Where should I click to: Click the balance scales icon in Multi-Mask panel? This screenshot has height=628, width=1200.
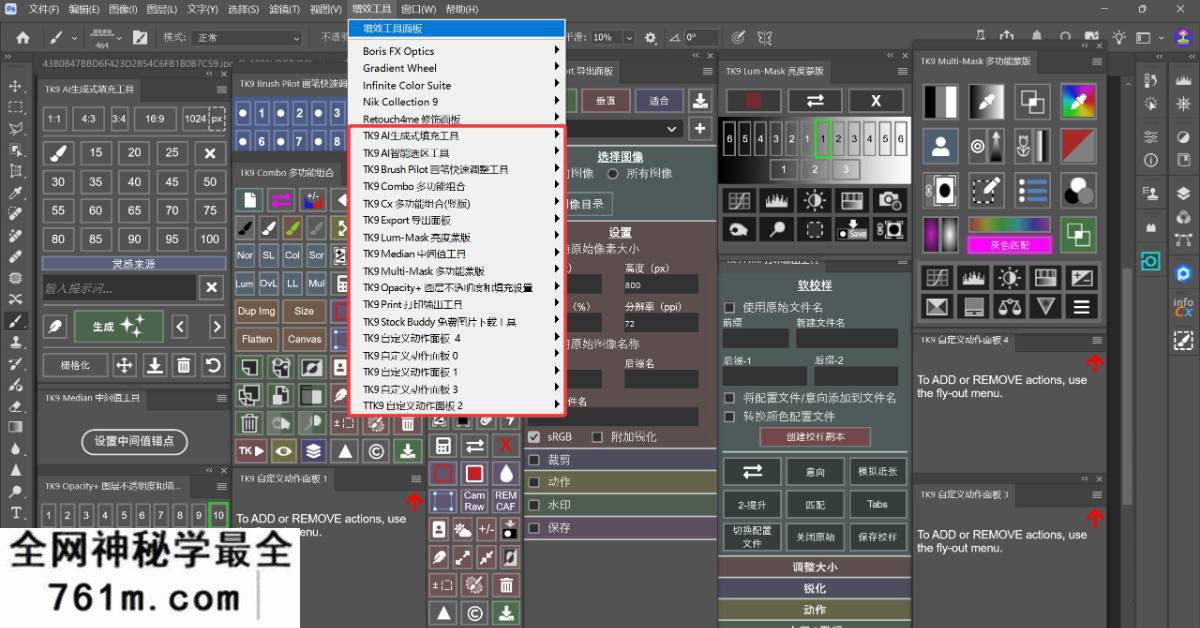point(1011,306)
